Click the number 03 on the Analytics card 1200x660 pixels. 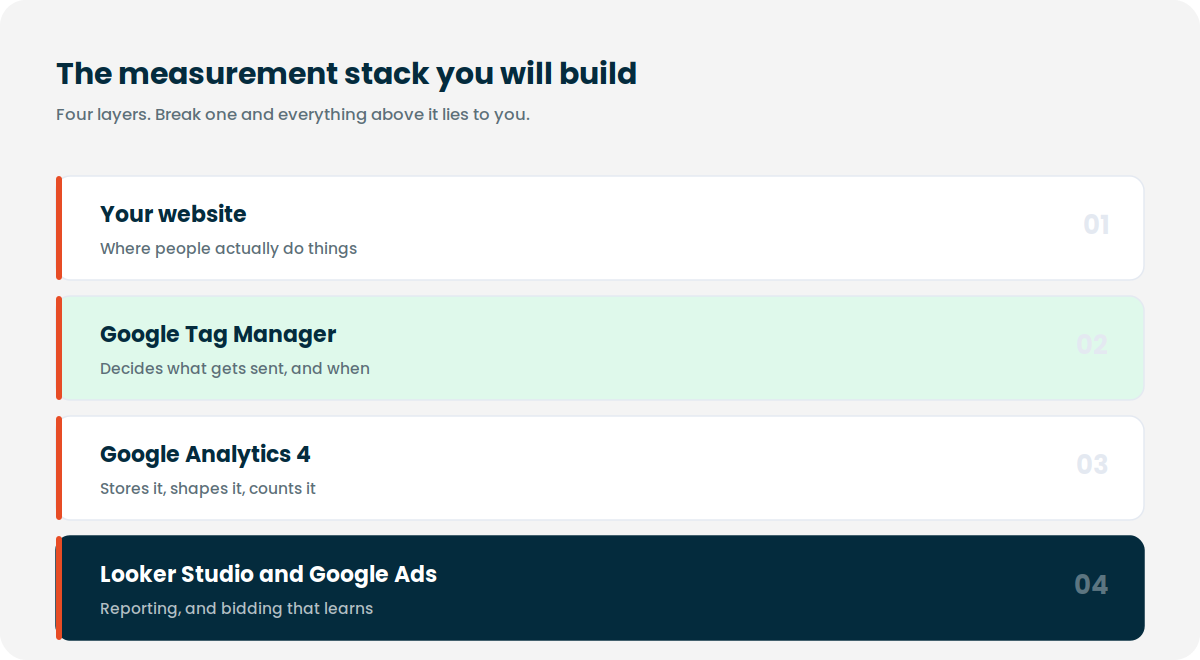(1092, 464)
